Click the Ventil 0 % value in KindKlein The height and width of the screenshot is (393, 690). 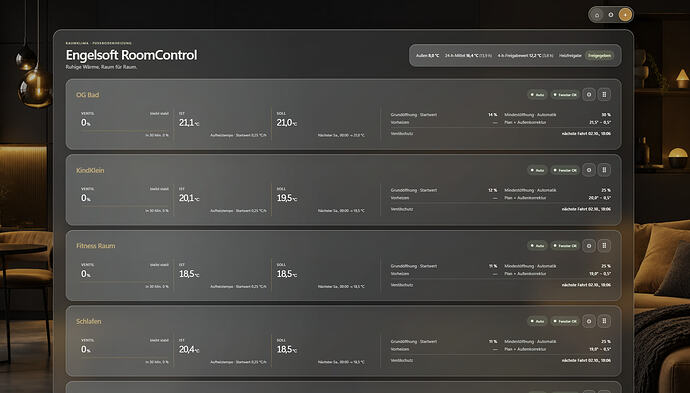point(86,198)
